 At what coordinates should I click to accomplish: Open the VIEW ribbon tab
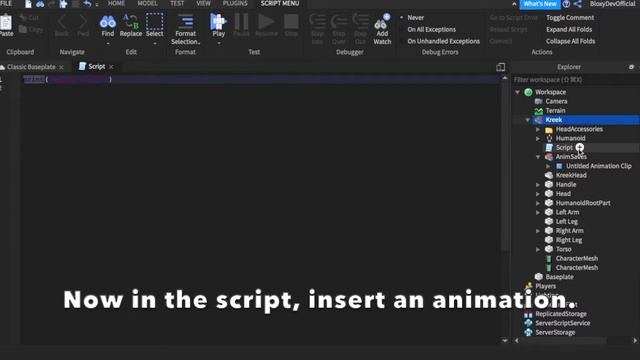[203, 3]
